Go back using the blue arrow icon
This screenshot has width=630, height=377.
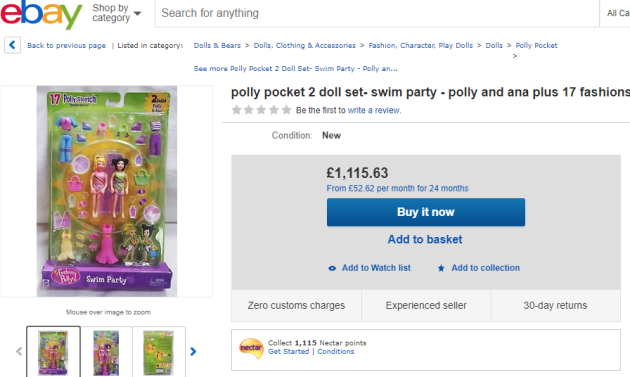pyautogui.click(x=12, y=45)
